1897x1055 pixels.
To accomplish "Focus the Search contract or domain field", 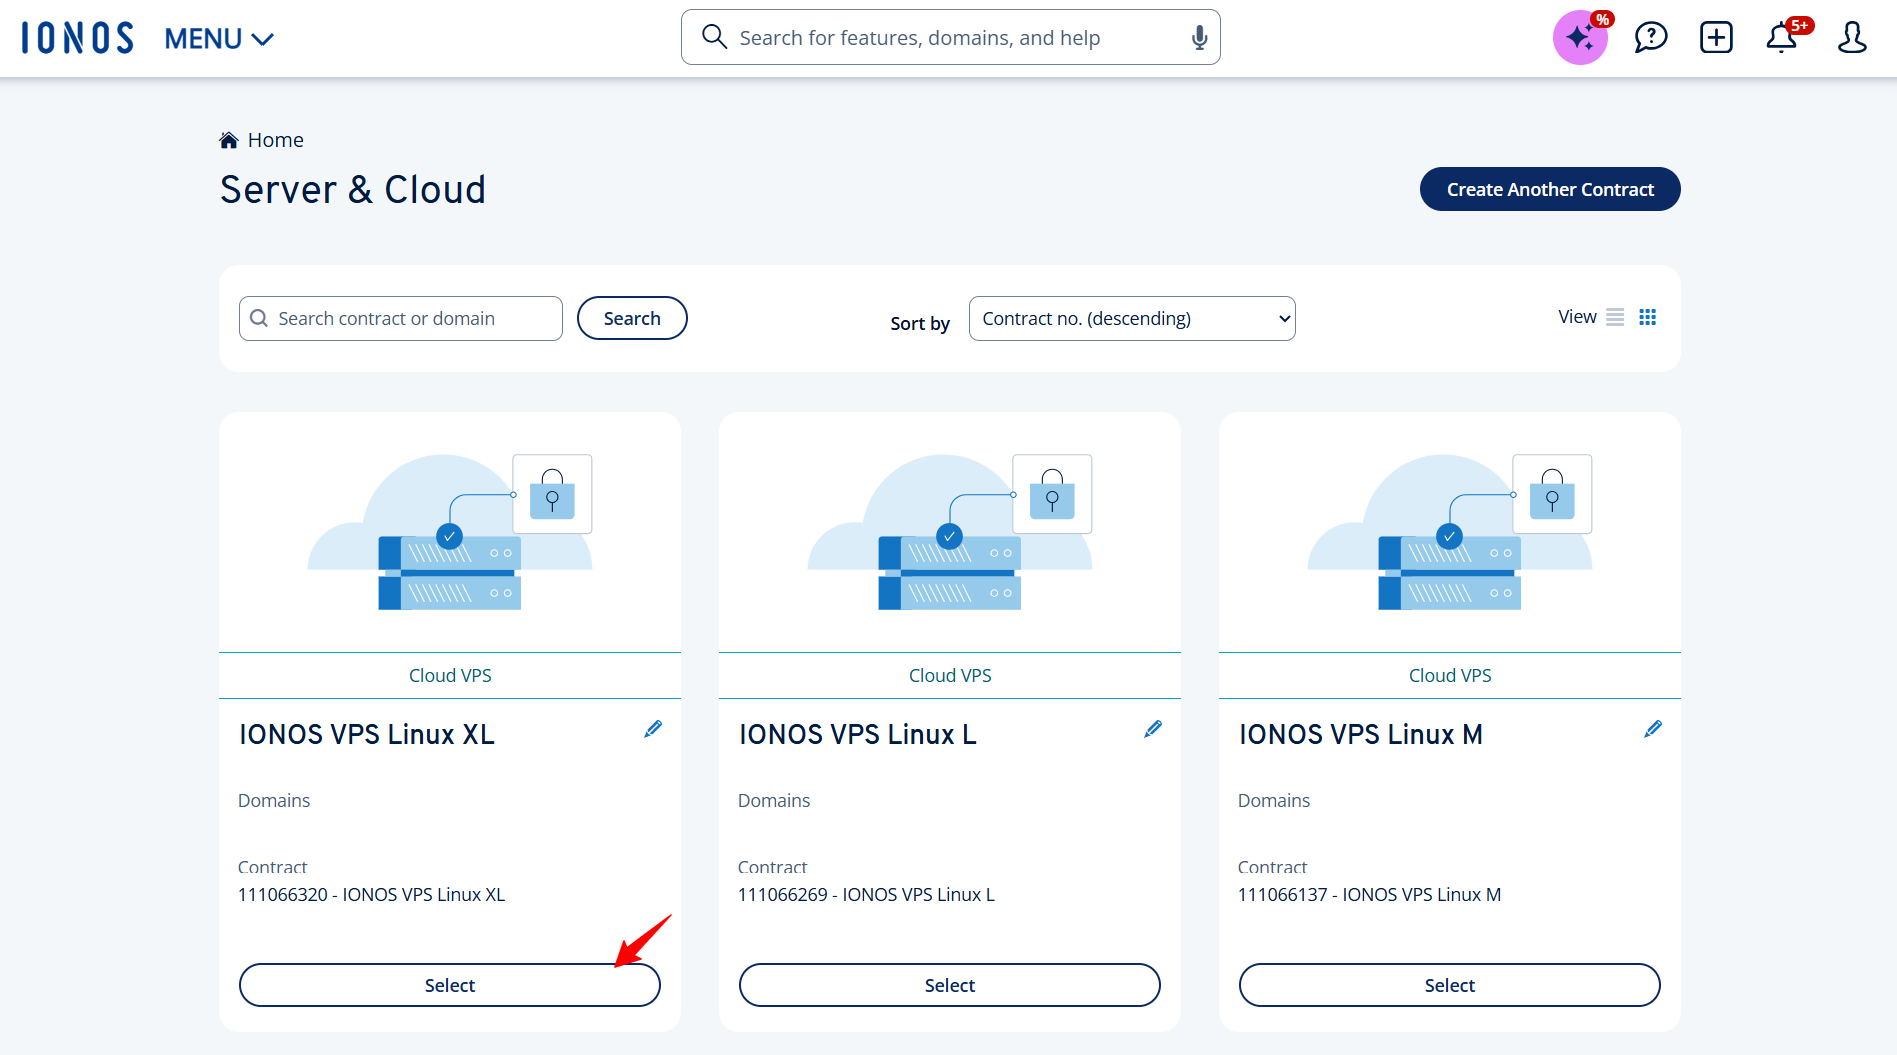I will pyautogui.click(x=401, y=318).
